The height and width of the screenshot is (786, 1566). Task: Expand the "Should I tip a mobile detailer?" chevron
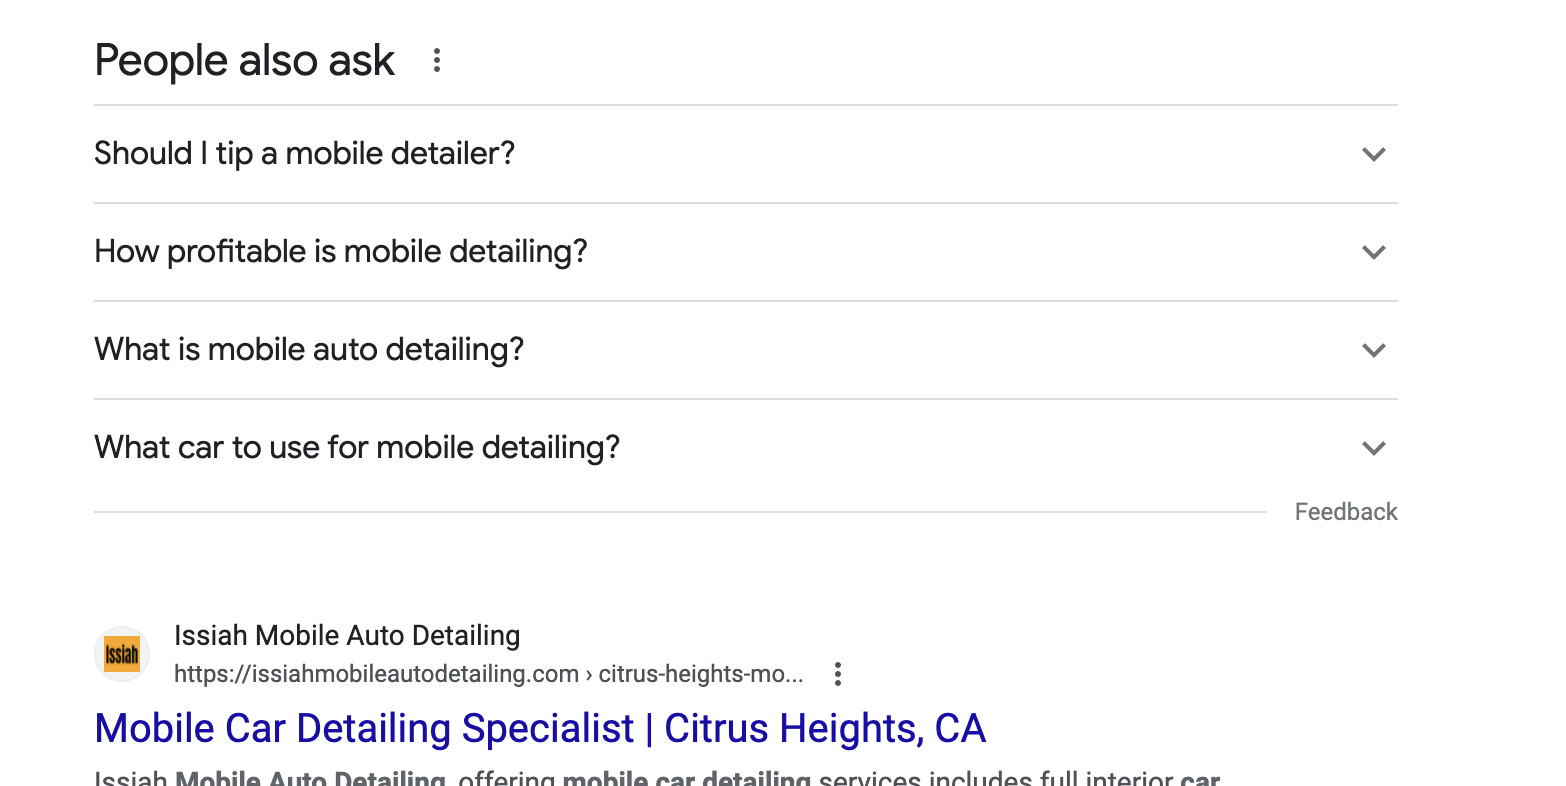(1373, 154)
